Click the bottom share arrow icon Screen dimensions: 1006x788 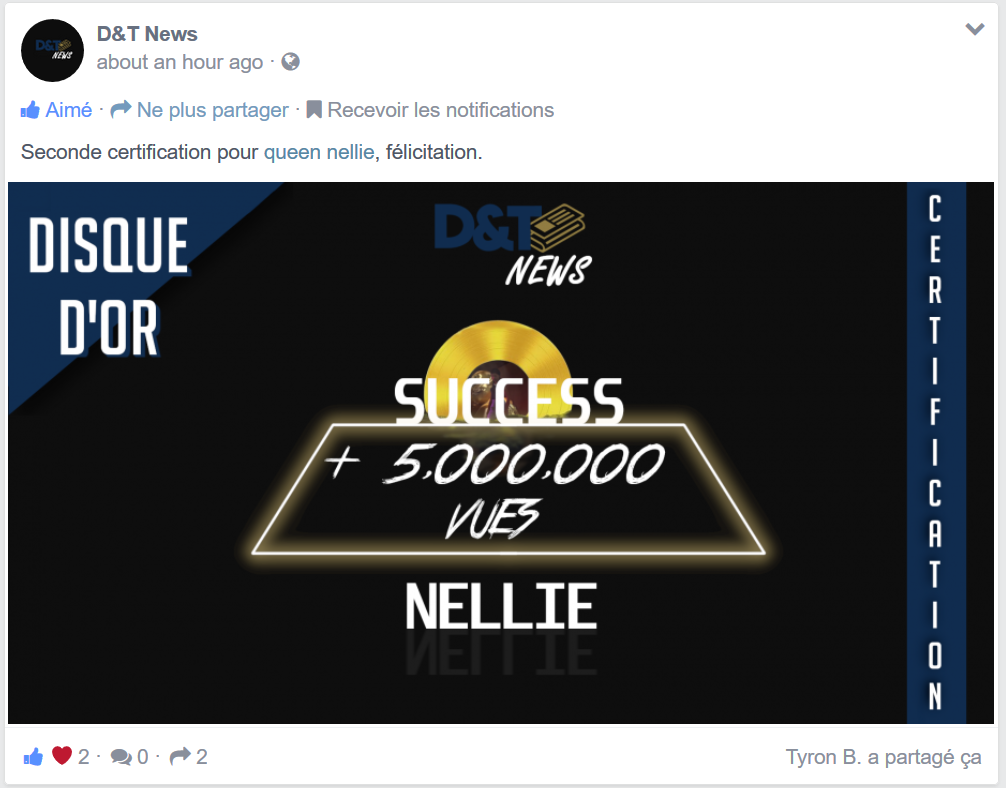pos(180,757)
